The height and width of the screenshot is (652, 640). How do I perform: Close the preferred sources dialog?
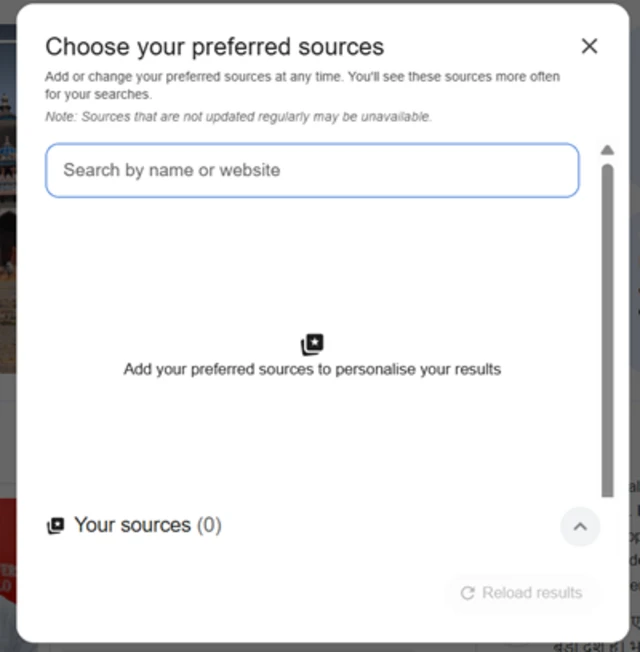[x=589, y=46]
